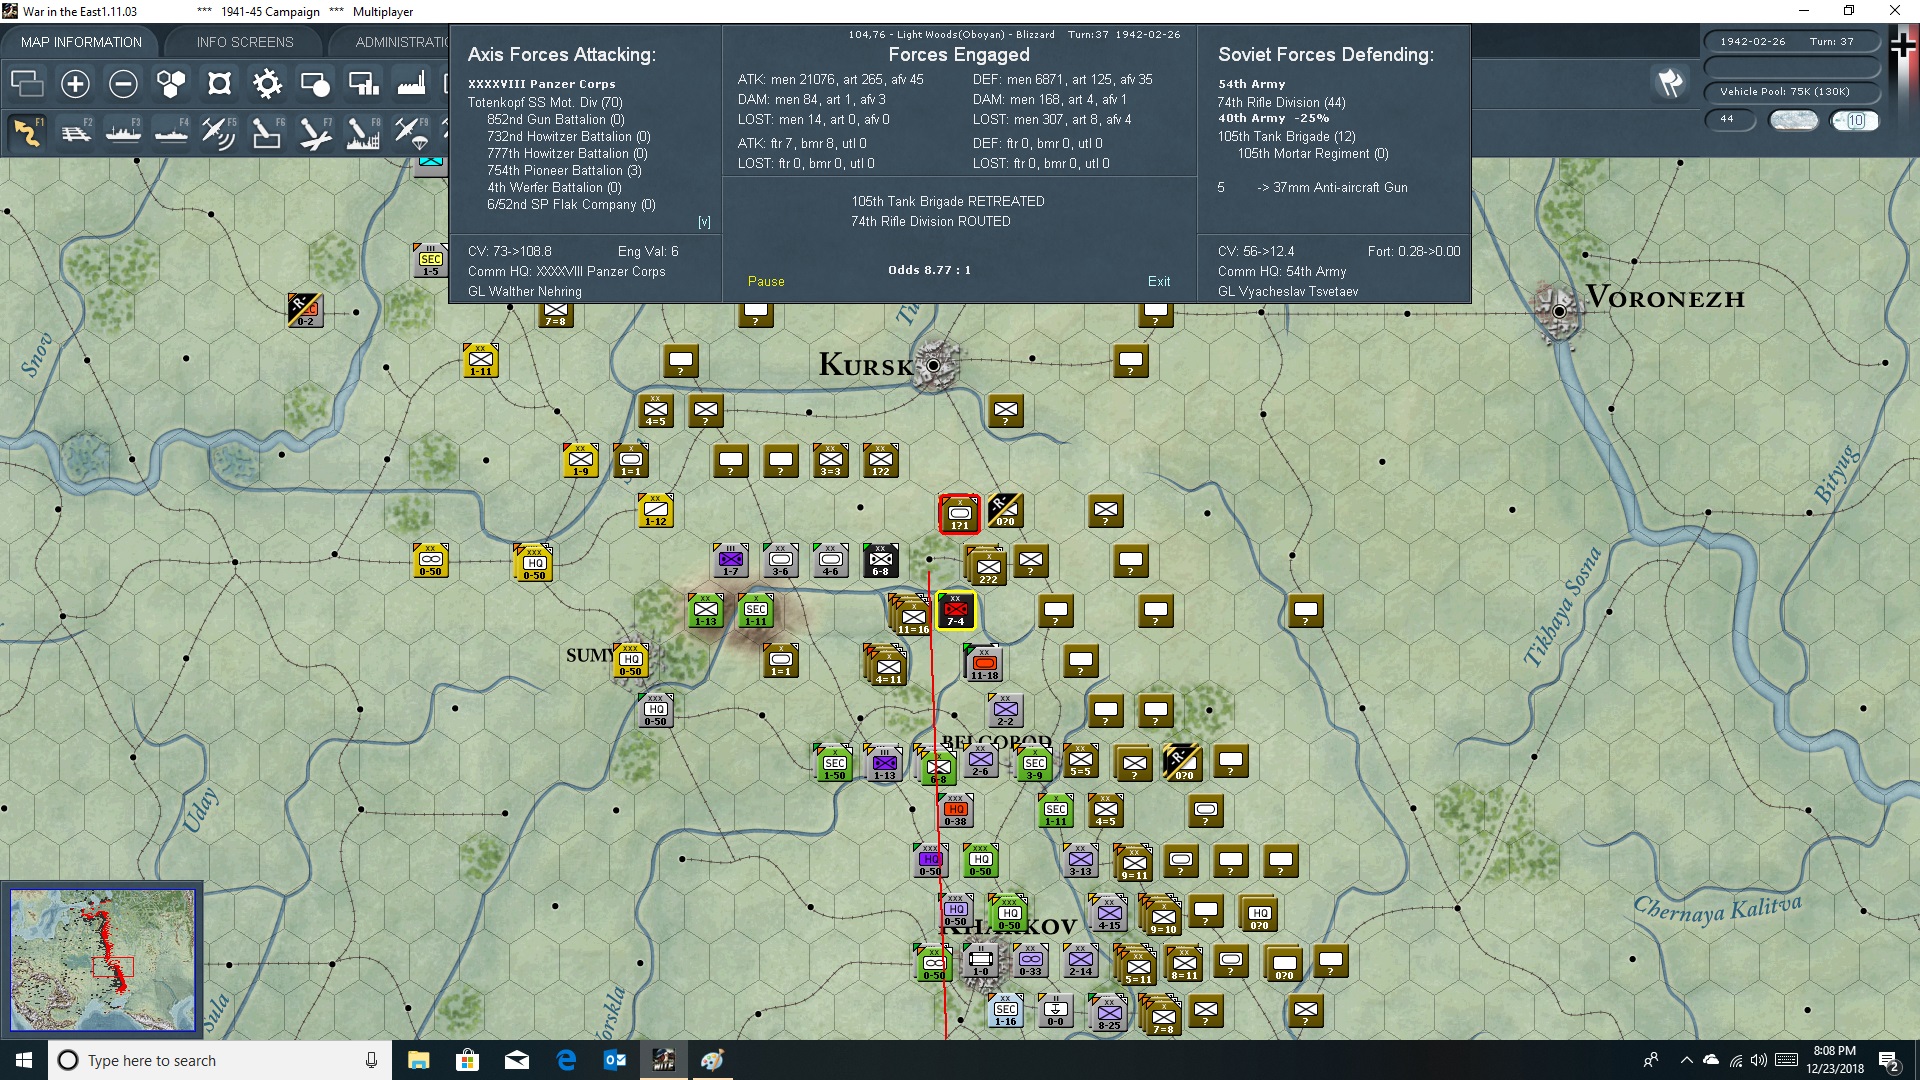The height and width of the screenshot is (1080, 1920).
Task: Select the F5 air recon mode
Action: pos(219,133)
